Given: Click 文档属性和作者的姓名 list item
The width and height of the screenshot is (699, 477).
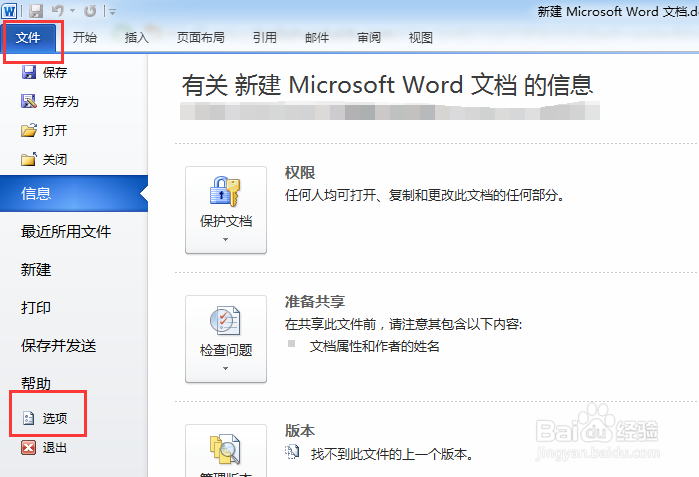Looking at the screenshot, I should 374,346.
